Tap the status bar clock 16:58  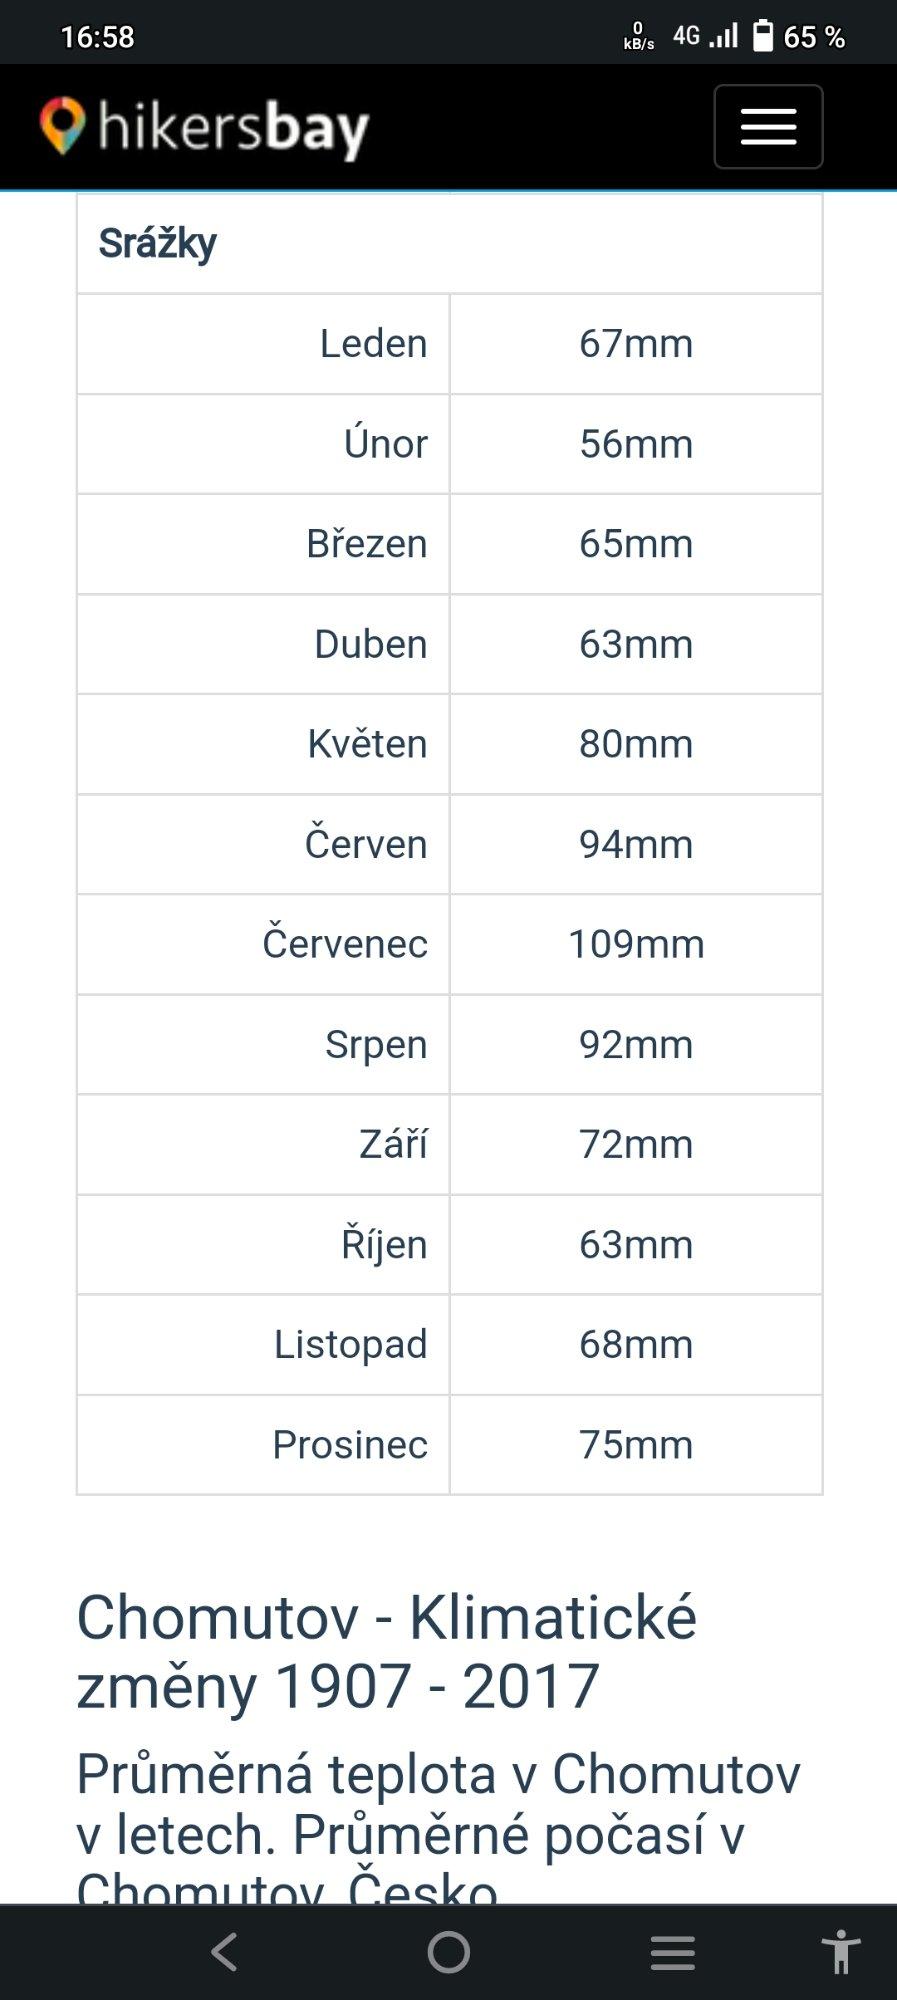click(97, 37)
